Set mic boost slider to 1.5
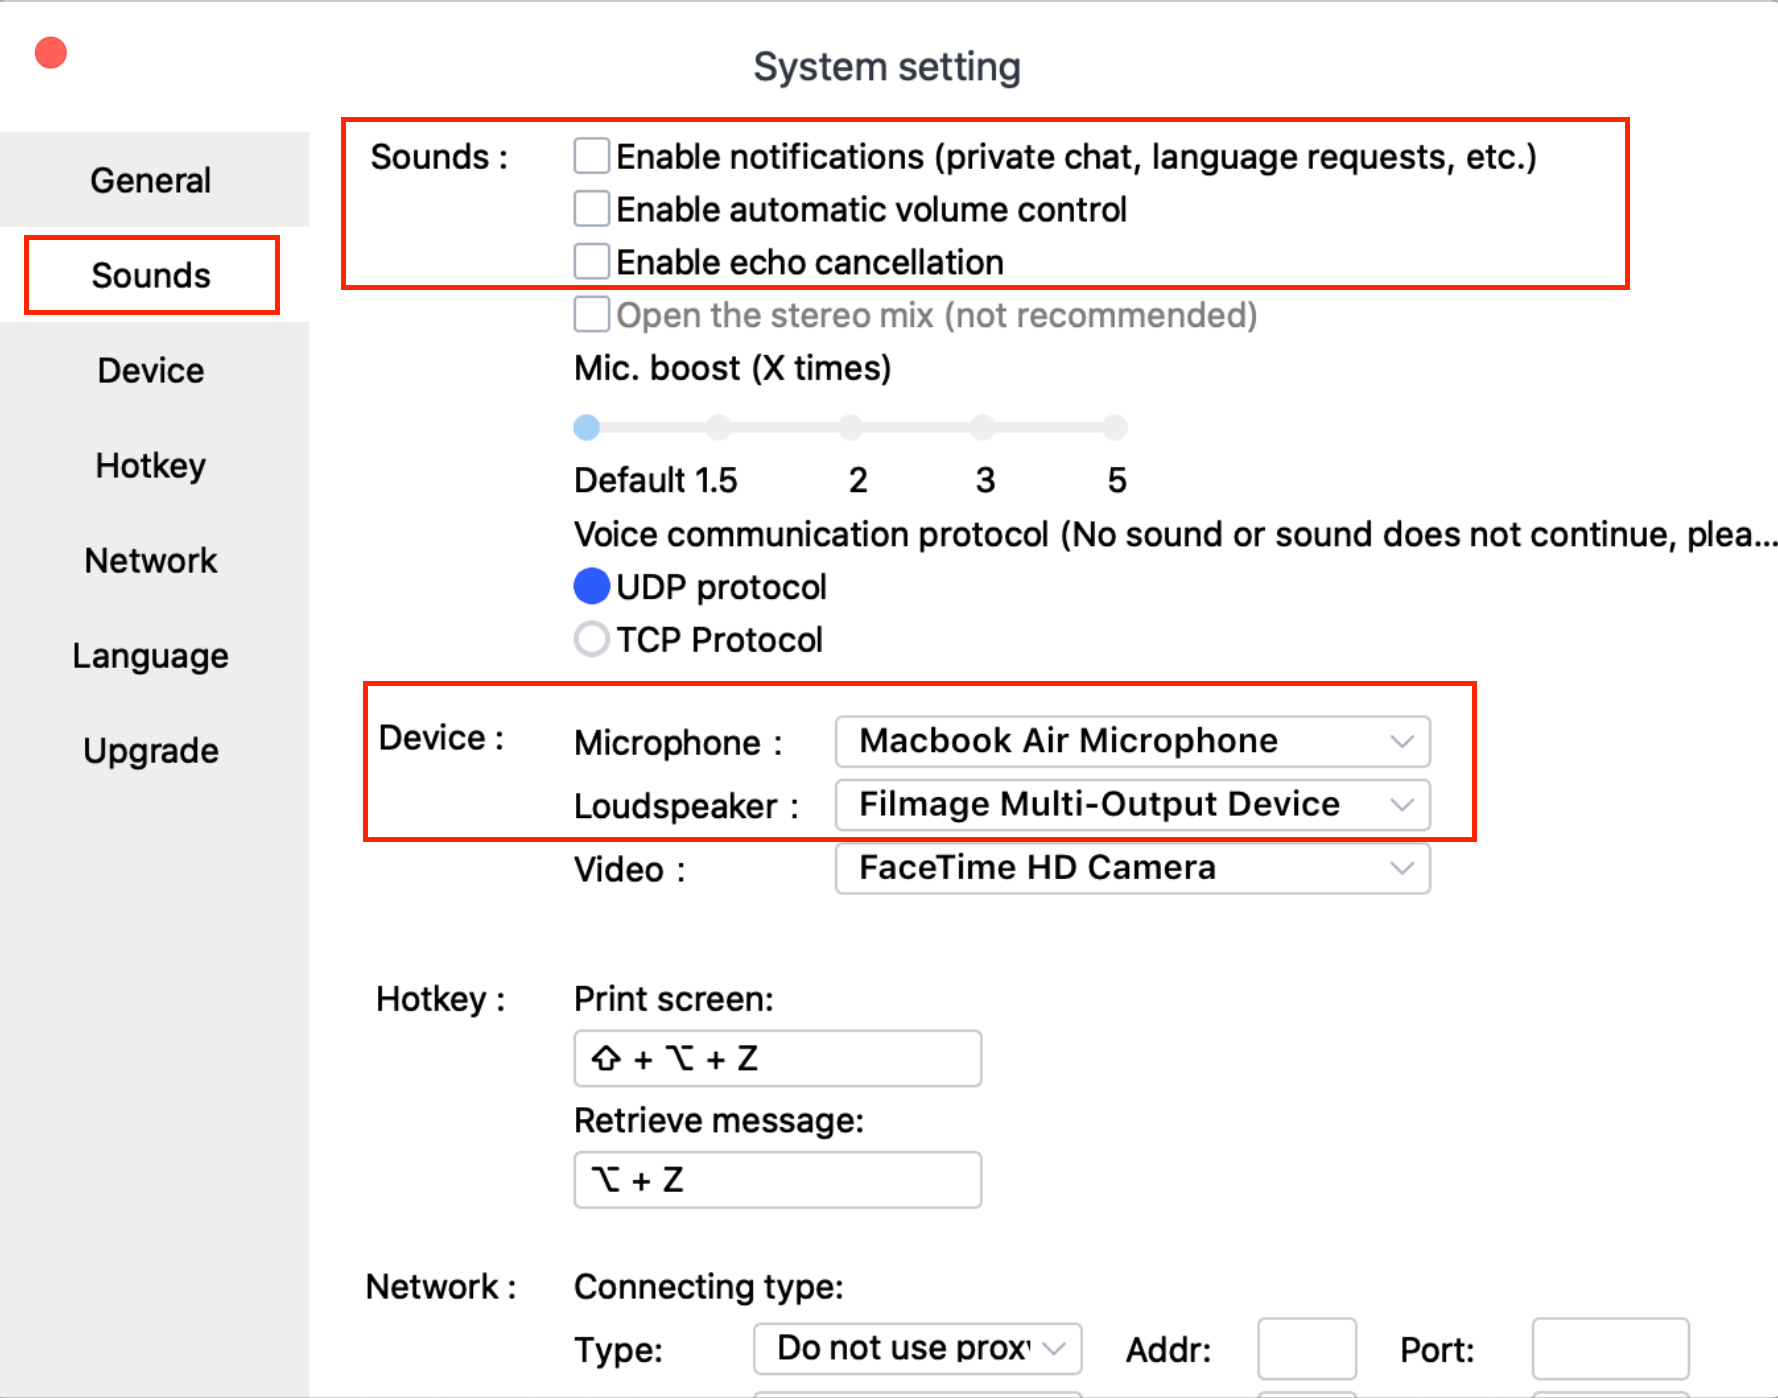 tap(719, 428)
